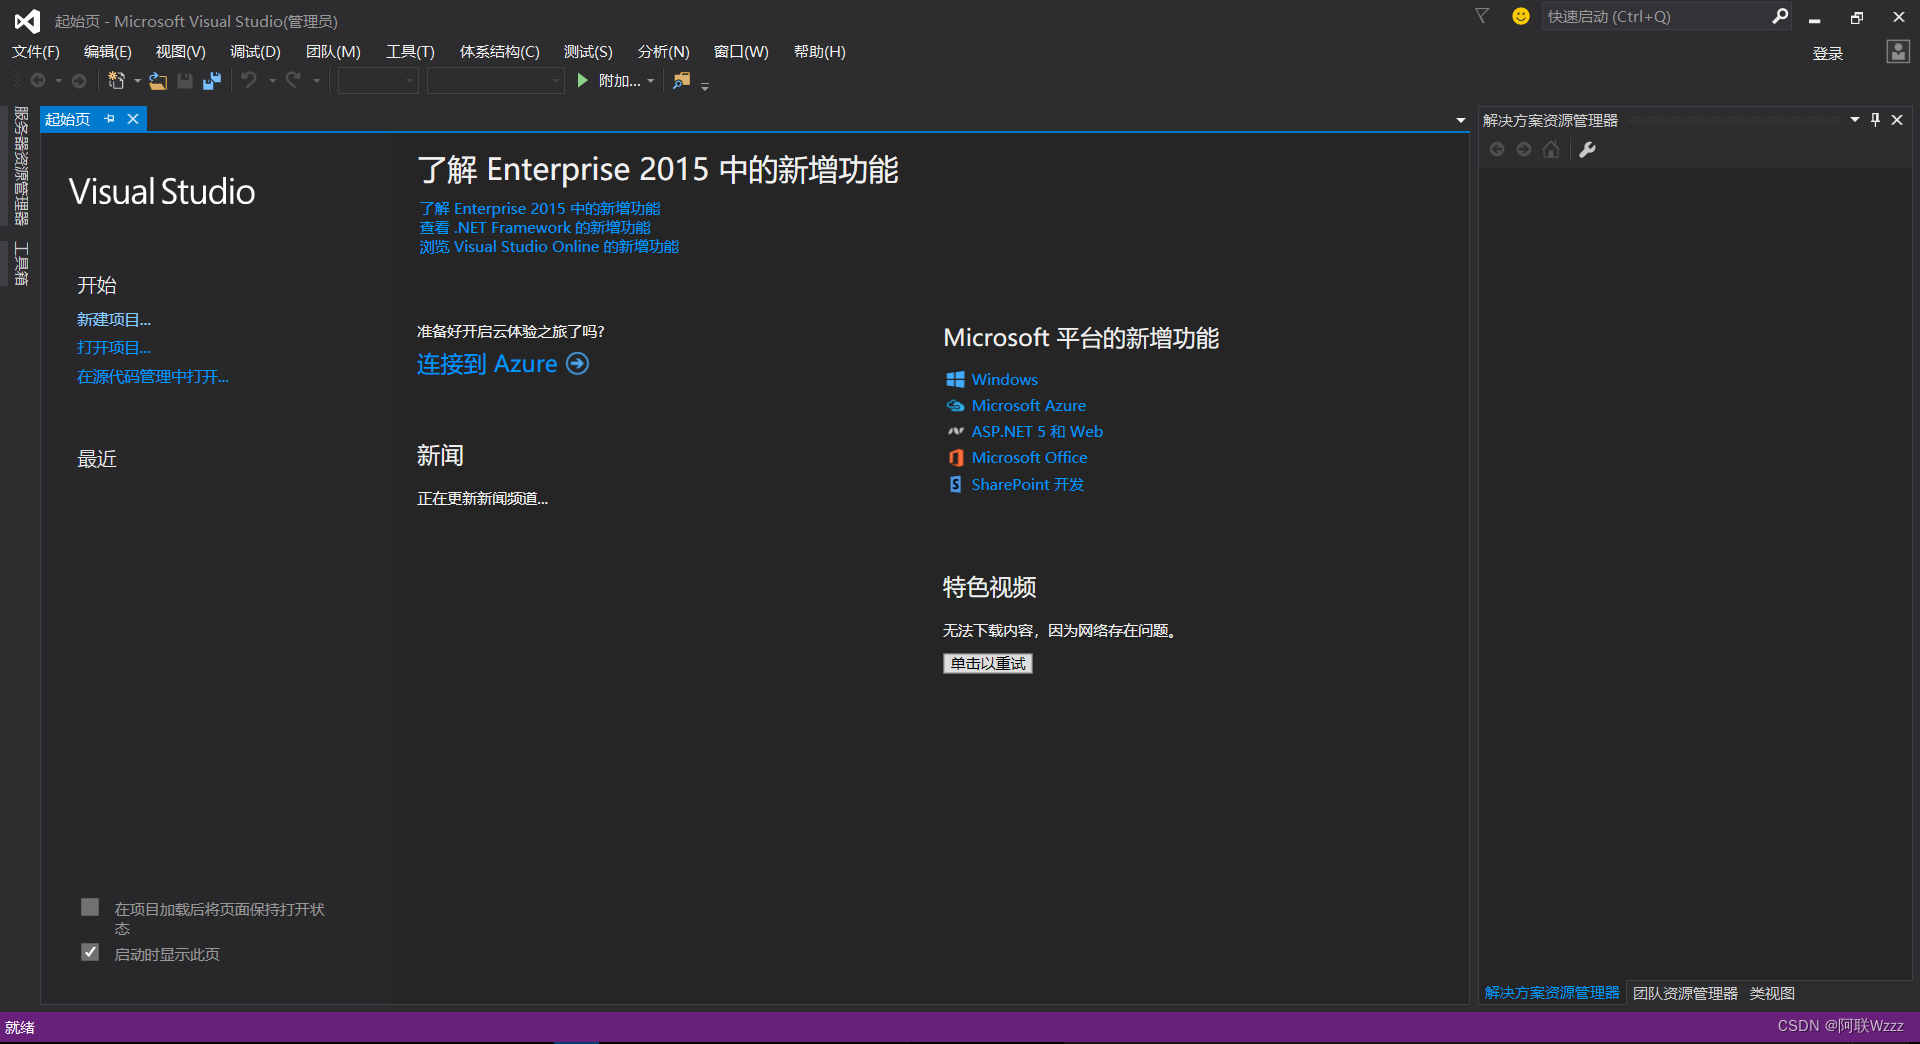Click the Find in Files folder icon
The height and width of the screenshot is (1044, 1920).
tap(681, 81)
